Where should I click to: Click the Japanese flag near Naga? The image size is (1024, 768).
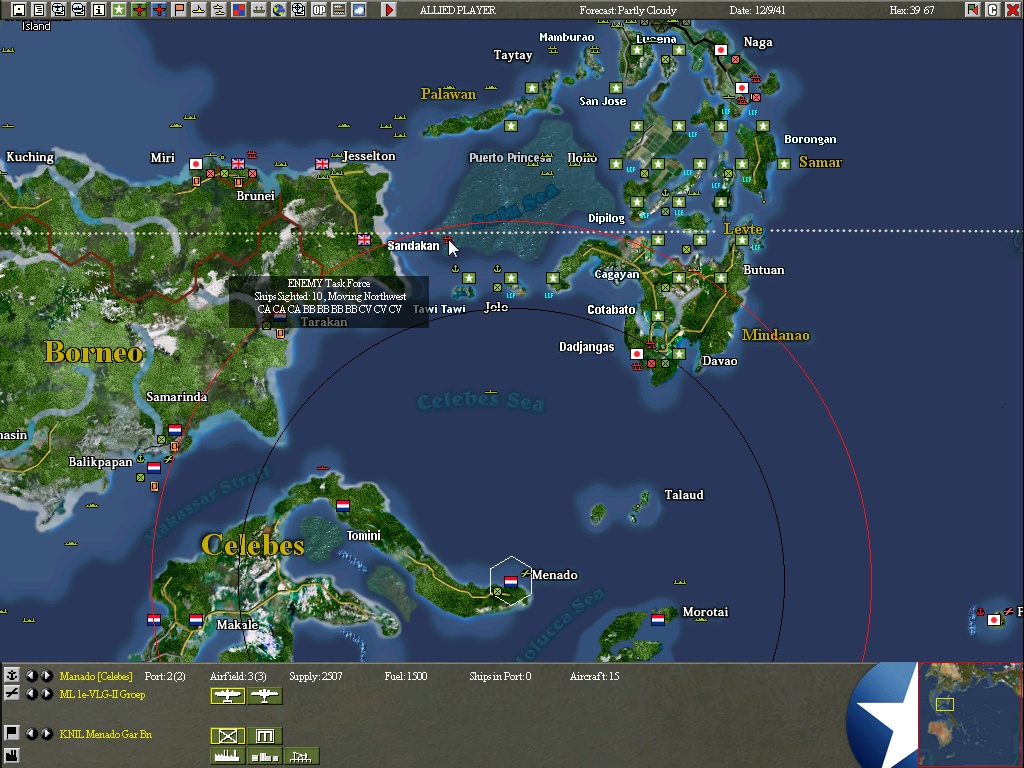(721, 50)
